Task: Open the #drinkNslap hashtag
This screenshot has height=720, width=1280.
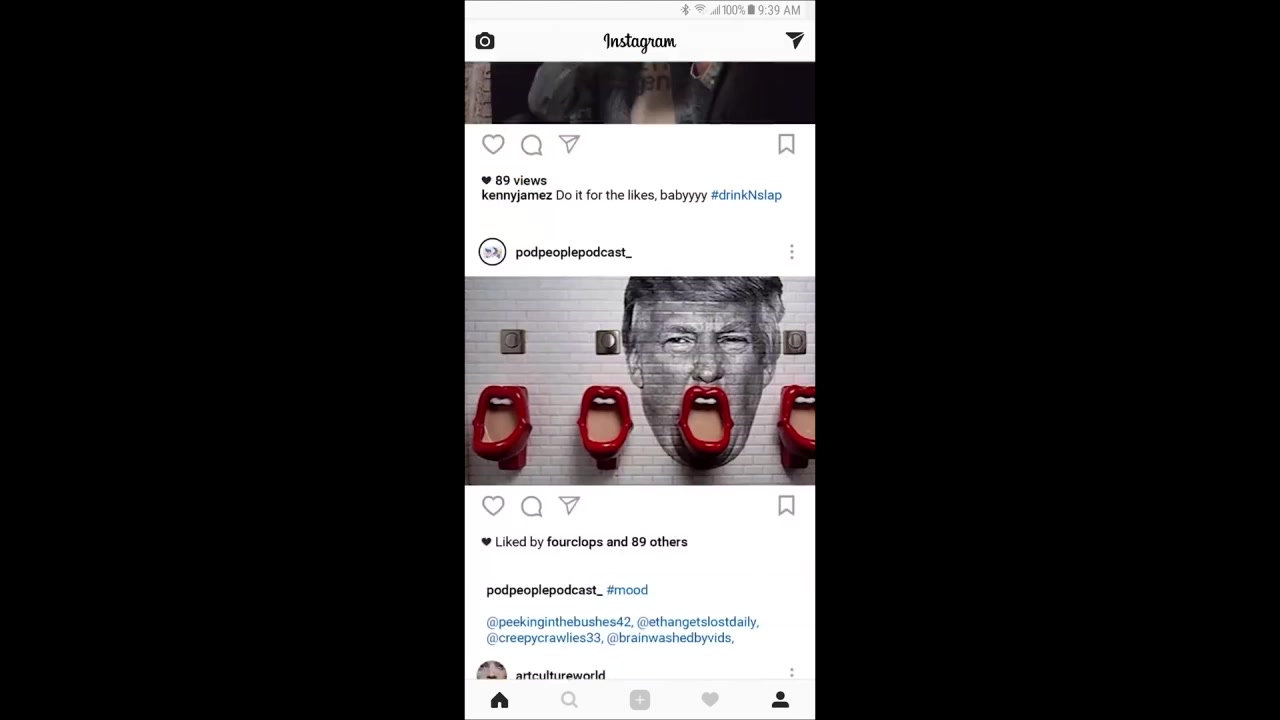Action: [746, 195]
